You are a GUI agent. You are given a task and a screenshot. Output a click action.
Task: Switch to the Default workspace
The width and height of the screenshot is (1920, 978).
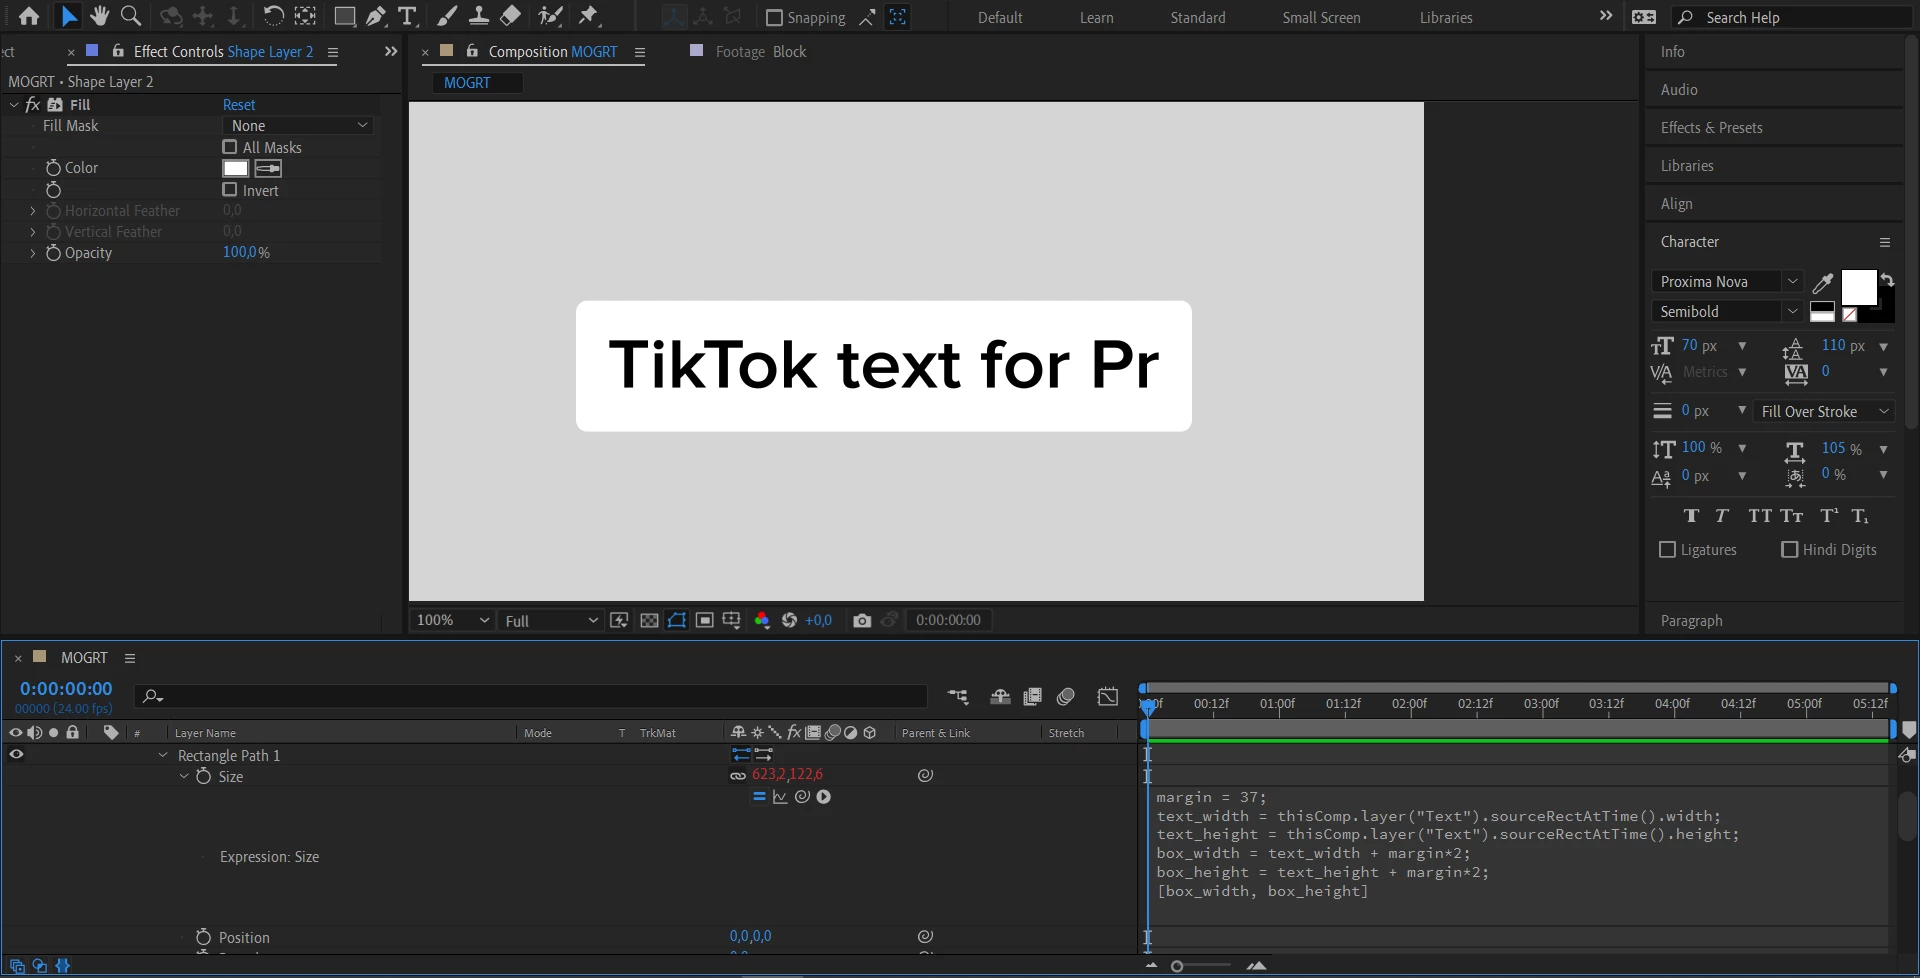coord(1000,18)
